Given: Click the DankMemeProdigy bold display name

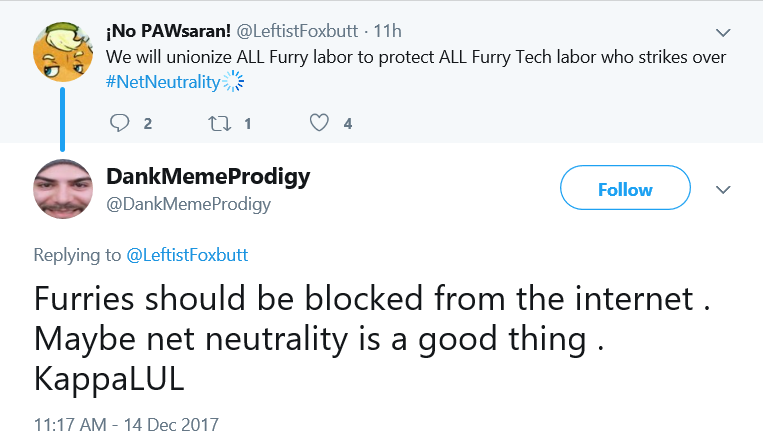Looking at the screenshot, I should point(208,176).
